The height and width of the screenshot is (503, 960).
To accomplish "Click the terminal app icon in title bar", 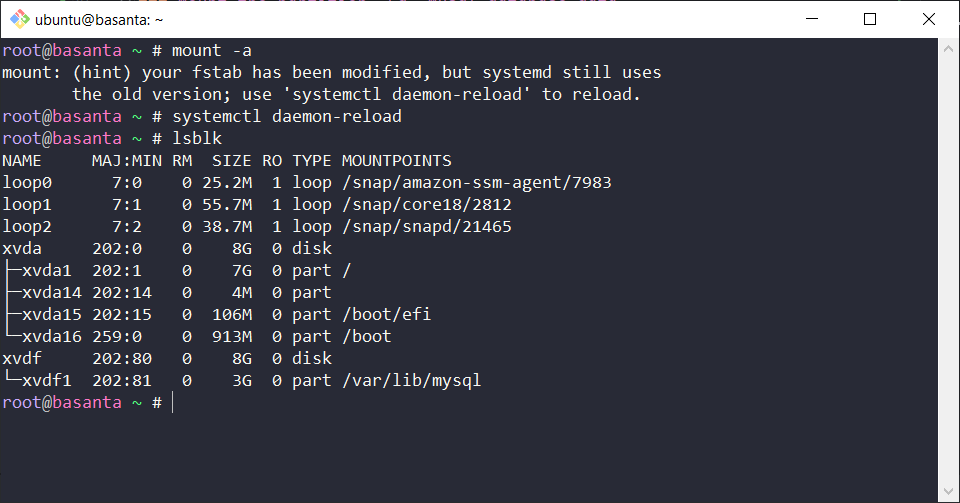I will click(x=17, y=19).
